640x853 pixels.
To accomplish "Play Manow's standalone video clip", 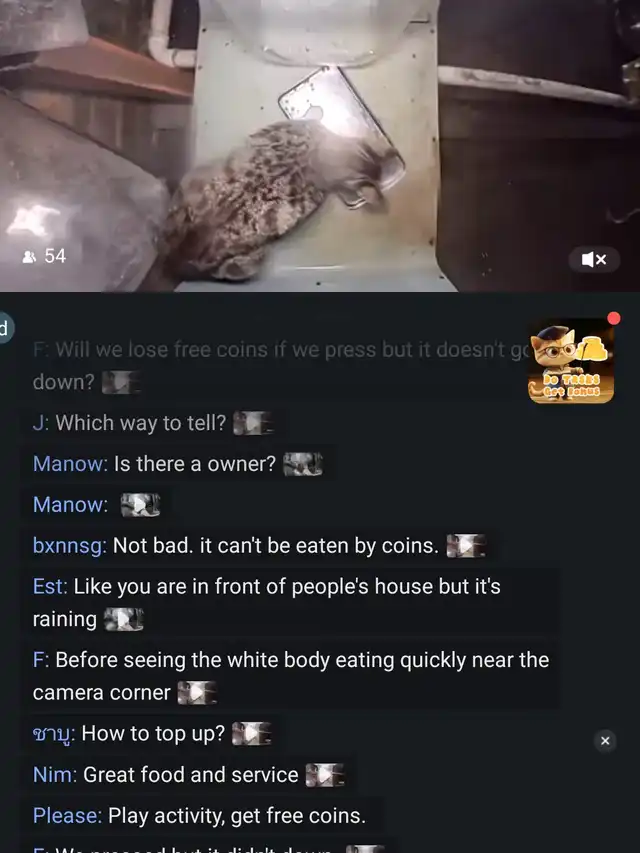I will coord(140,505).
